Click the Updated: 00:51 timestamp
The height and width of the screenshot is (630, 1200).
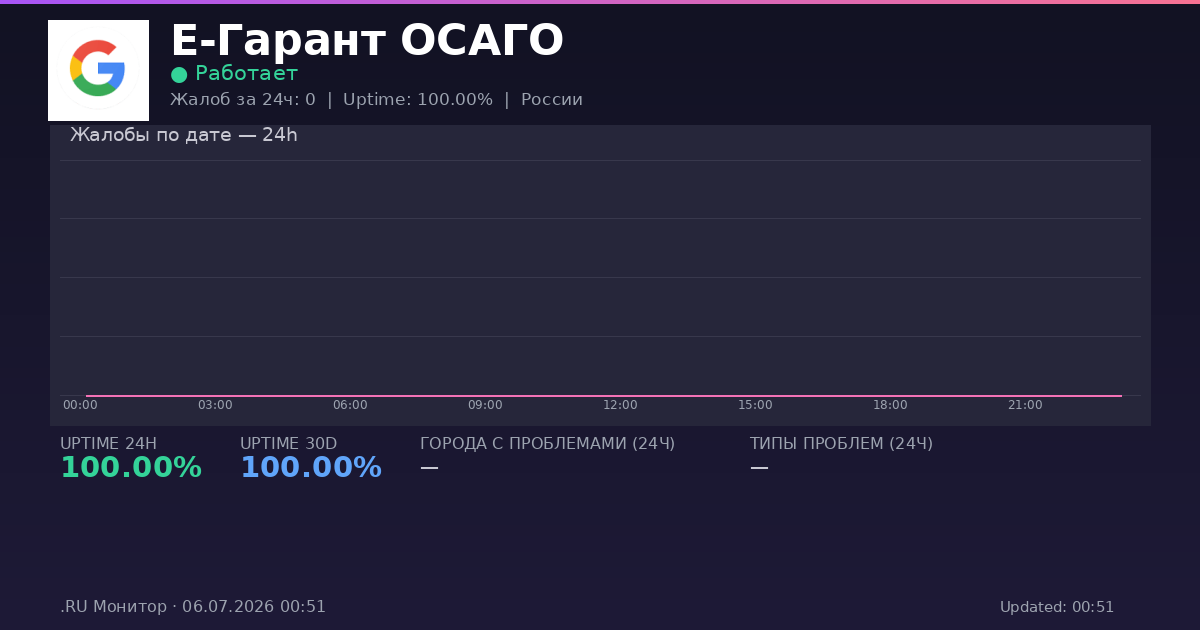click(1057, 607)
